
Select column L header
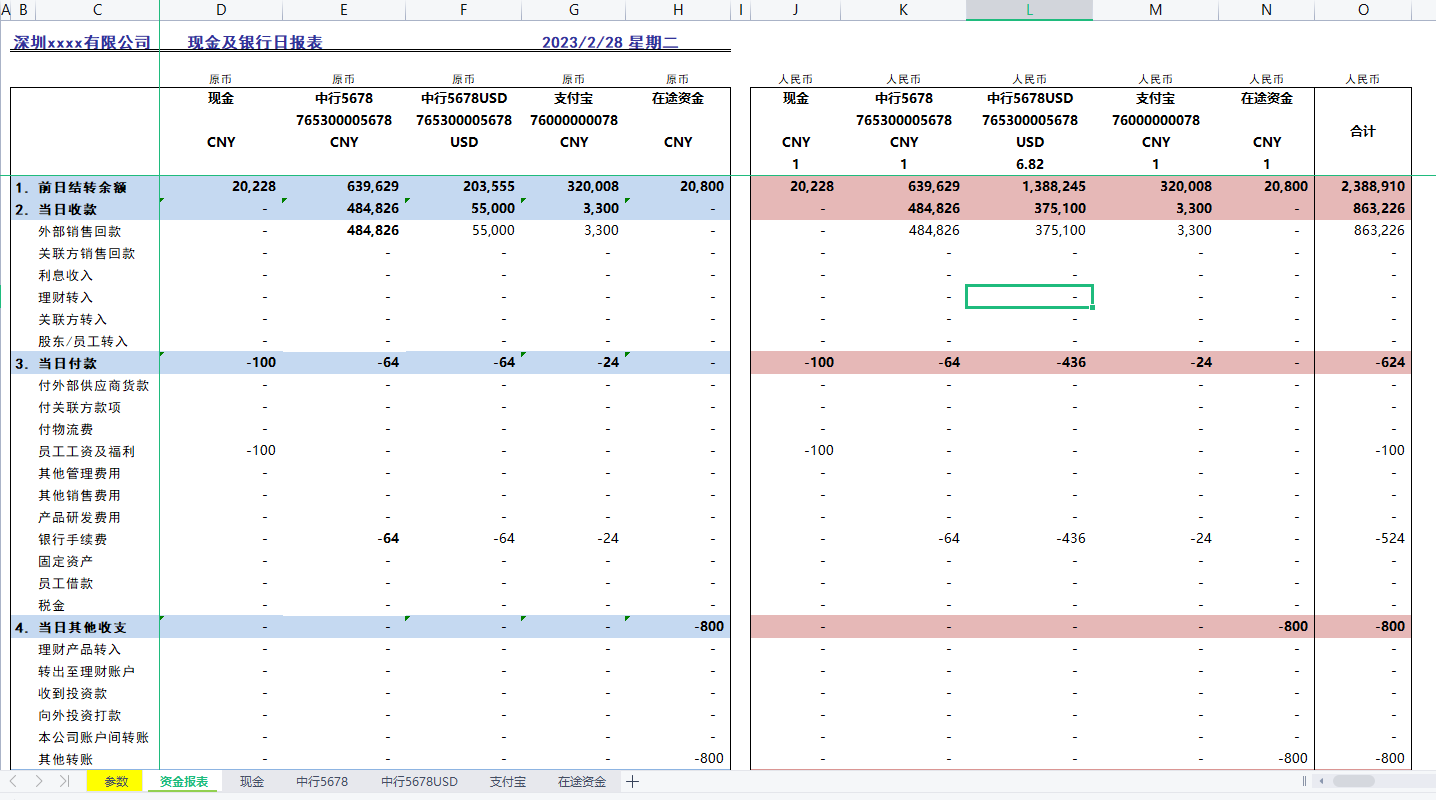pos(1029,10)
